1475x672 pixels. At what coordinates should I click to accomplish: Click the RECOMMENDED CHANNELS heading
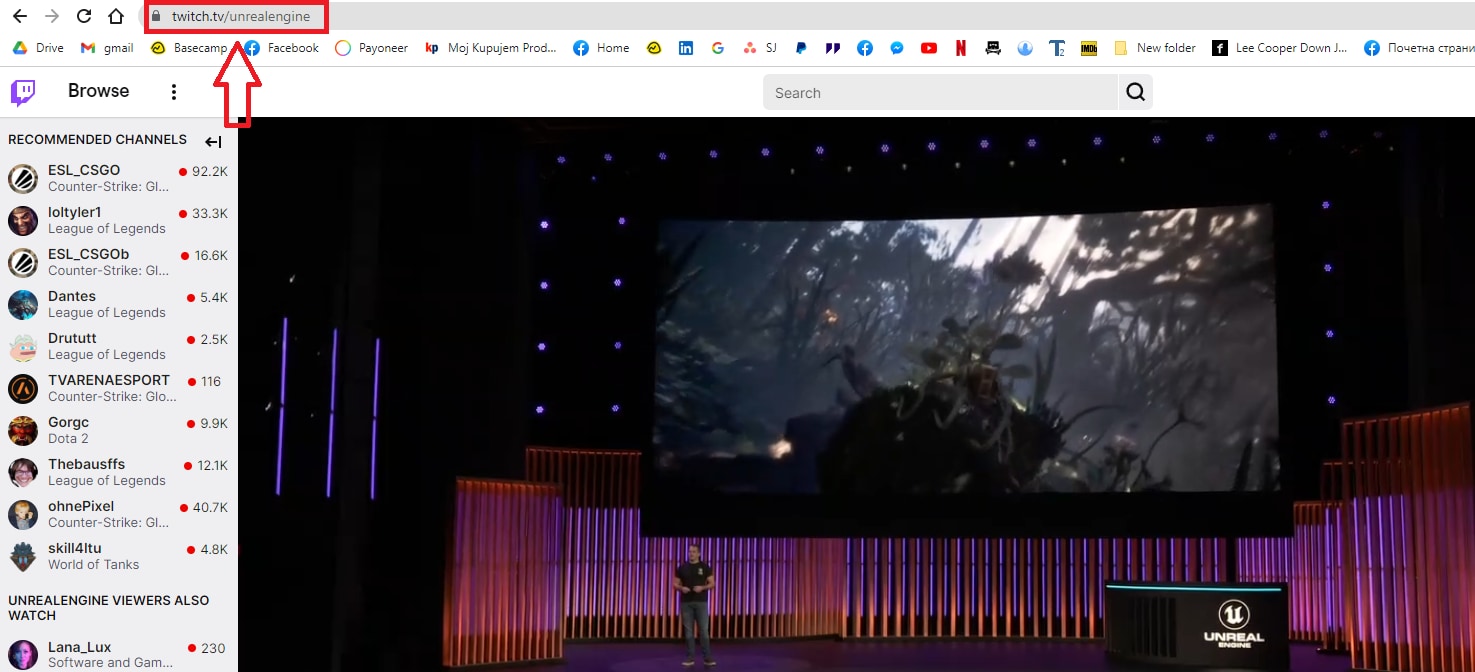[x=97, y=140]
